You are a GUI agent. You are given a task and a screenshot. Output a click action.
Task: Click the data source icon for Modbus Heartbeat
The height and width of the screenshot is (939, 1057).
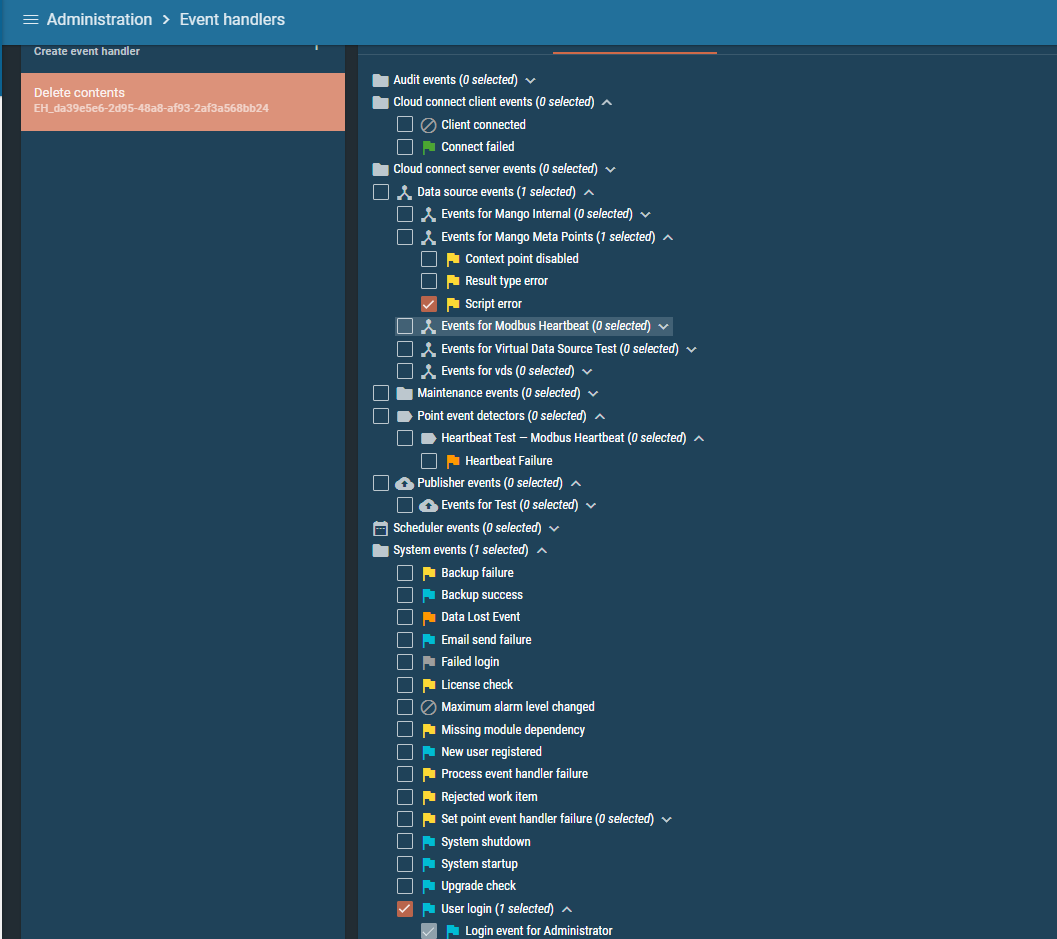point(429,326)
